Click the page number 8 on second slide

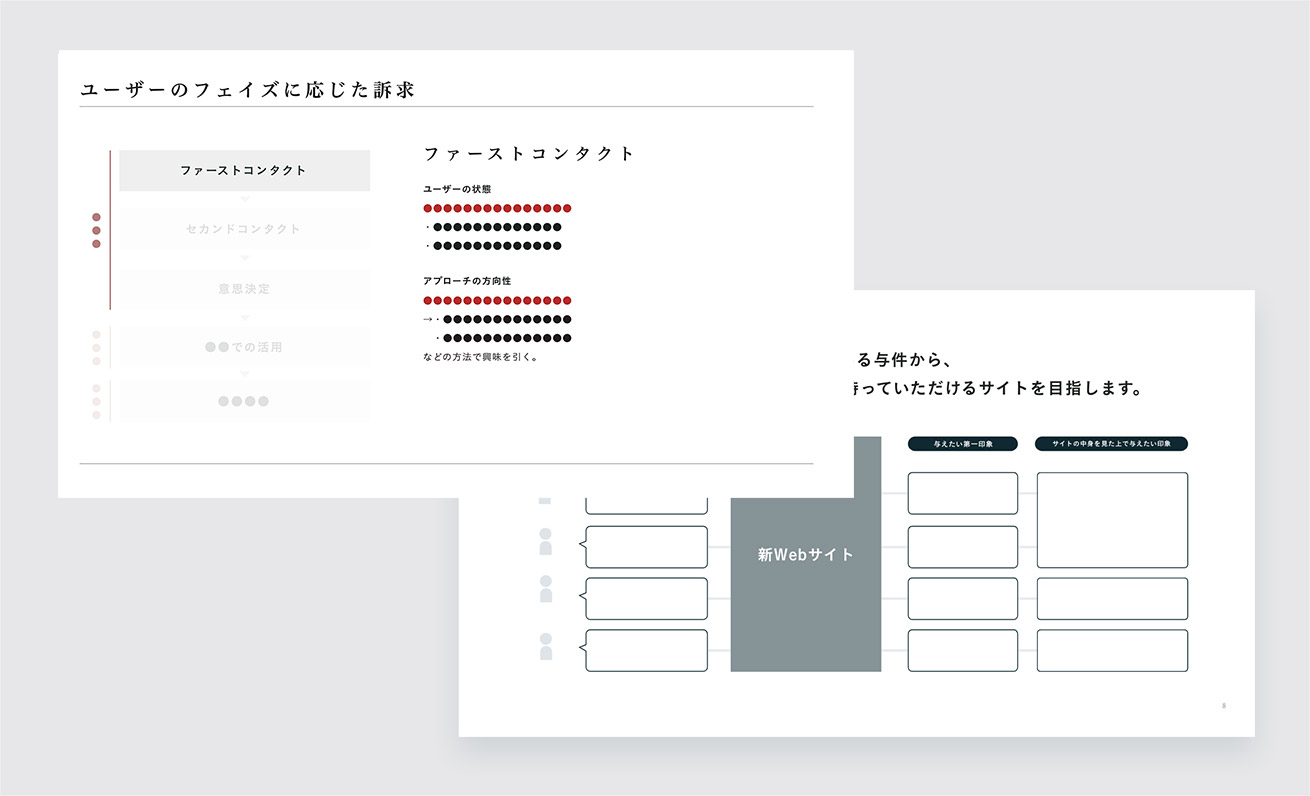(x=1223, y=706)
